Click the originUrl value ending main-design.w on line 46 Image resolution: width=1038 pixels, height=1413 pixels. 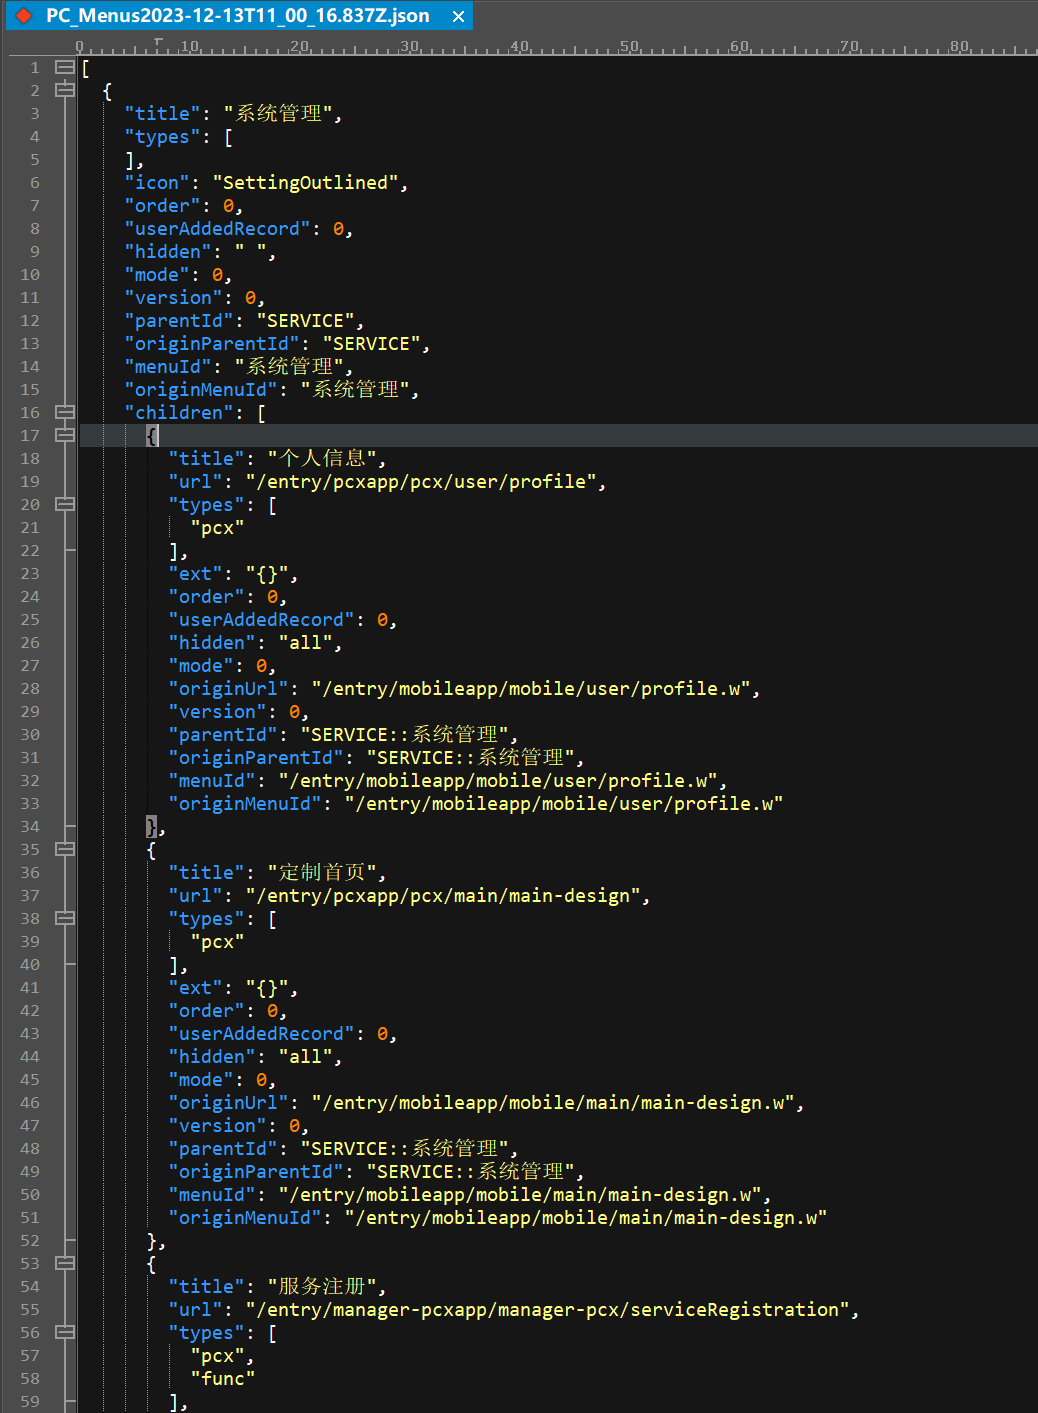[x=553, y=1102]
